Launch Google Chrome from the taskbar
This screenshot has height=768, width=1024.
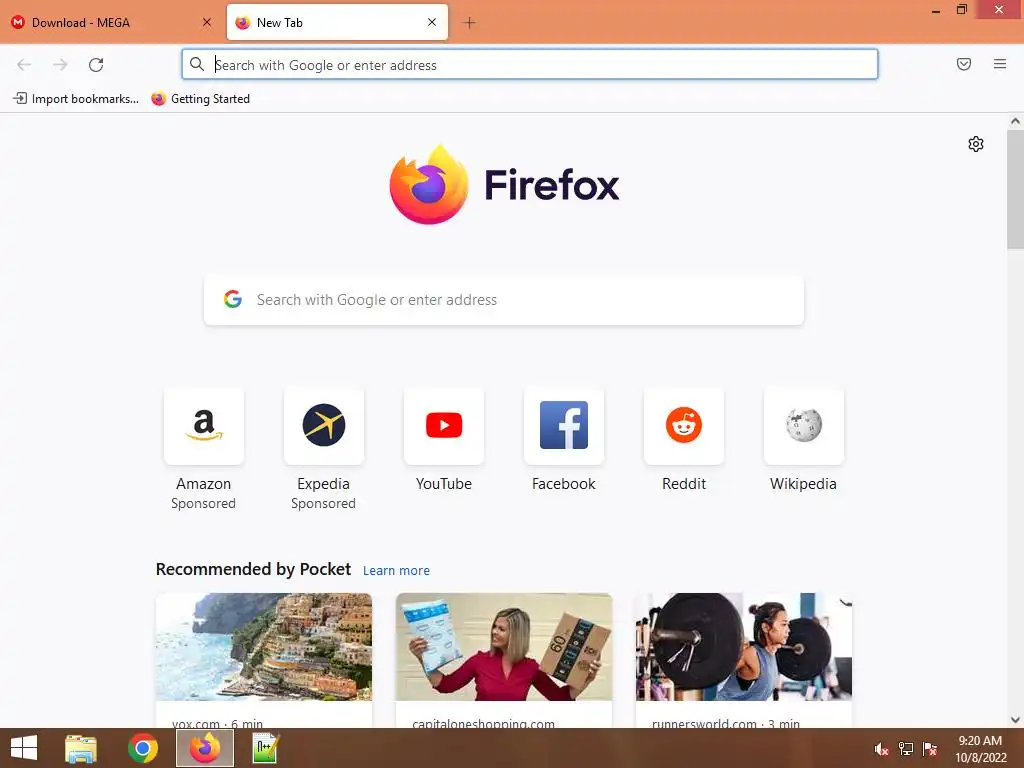click(143, 748)
